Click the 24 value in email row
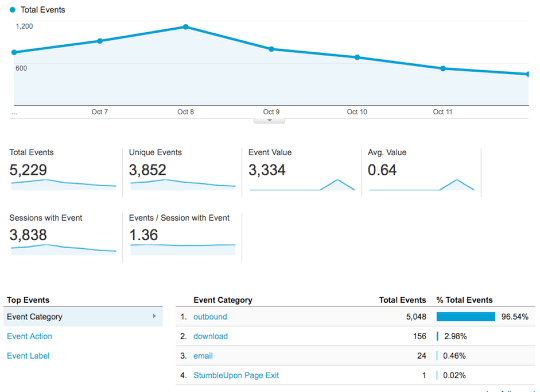Viewport: 540px width, 392px height. point(422,356)
